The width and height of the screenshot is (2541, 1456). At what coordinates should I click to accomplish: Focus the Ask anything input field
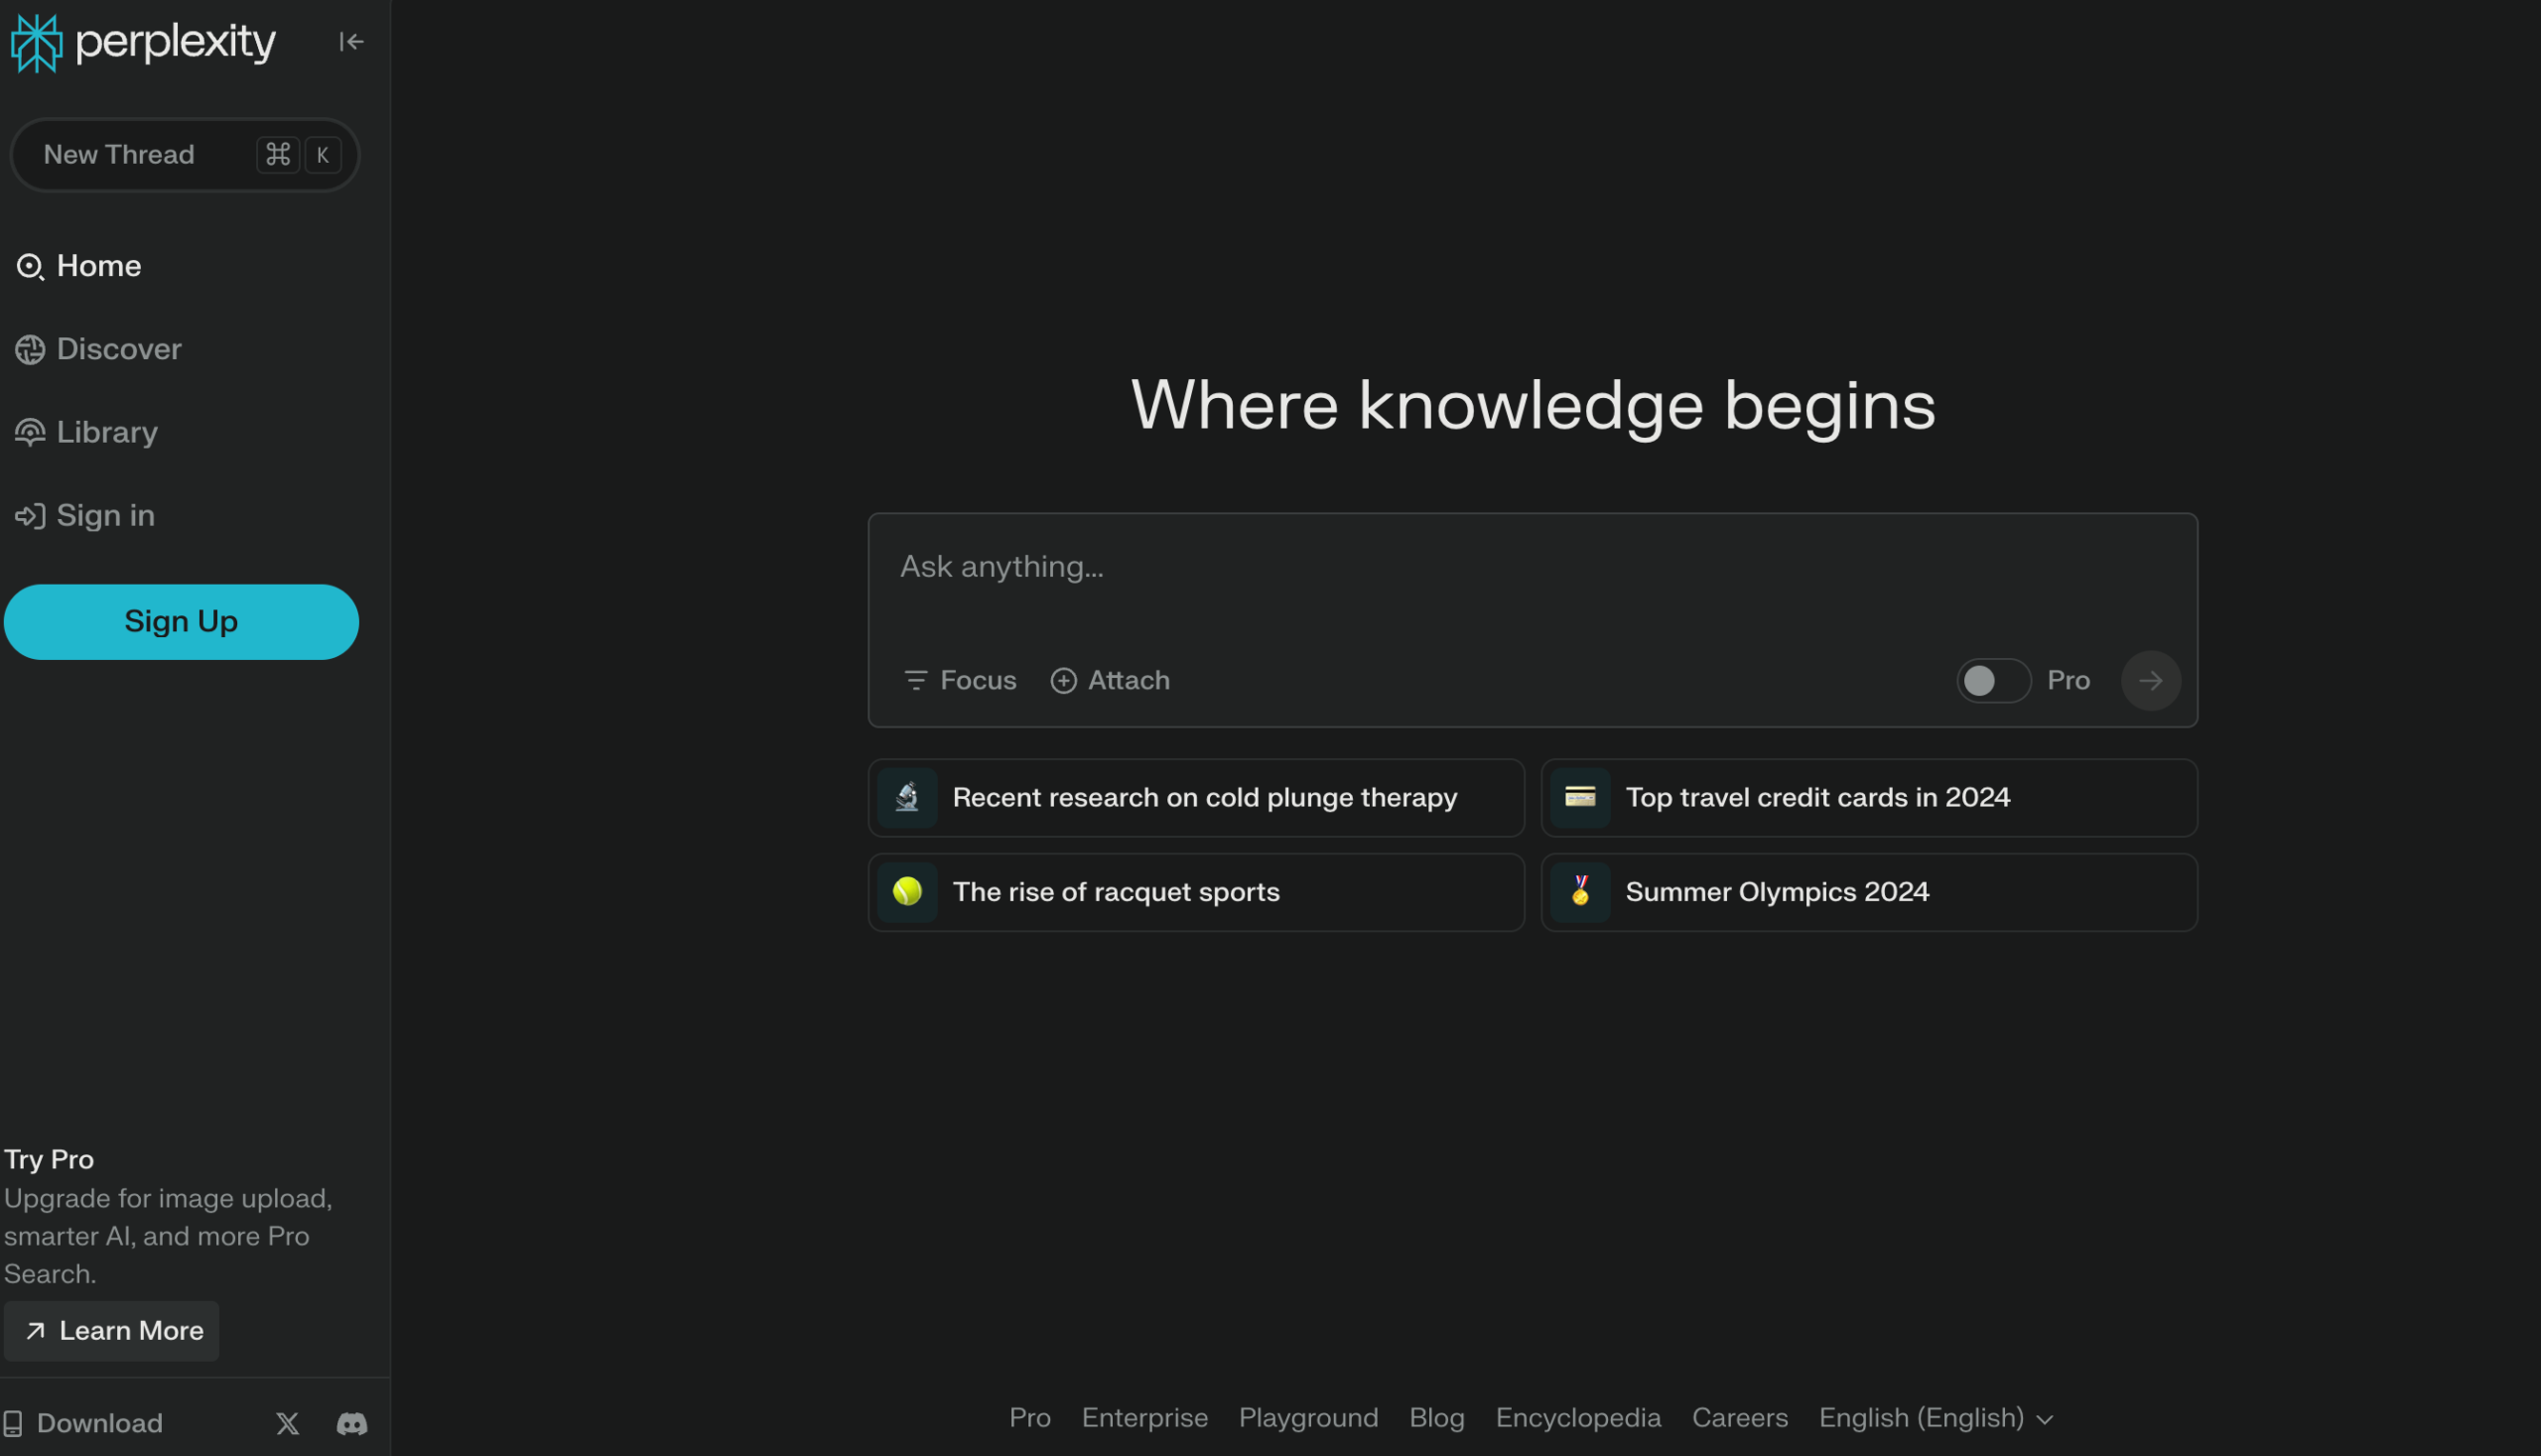point(1532,568)
